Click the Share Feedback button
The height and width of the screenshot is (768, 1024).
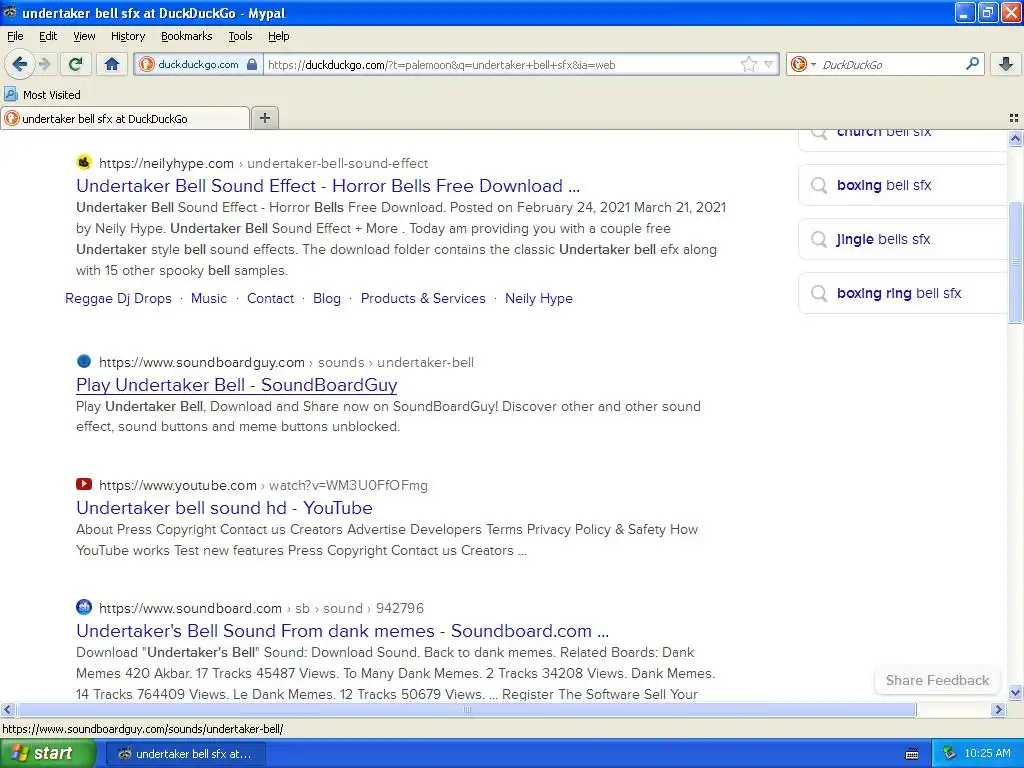[937, 680]
